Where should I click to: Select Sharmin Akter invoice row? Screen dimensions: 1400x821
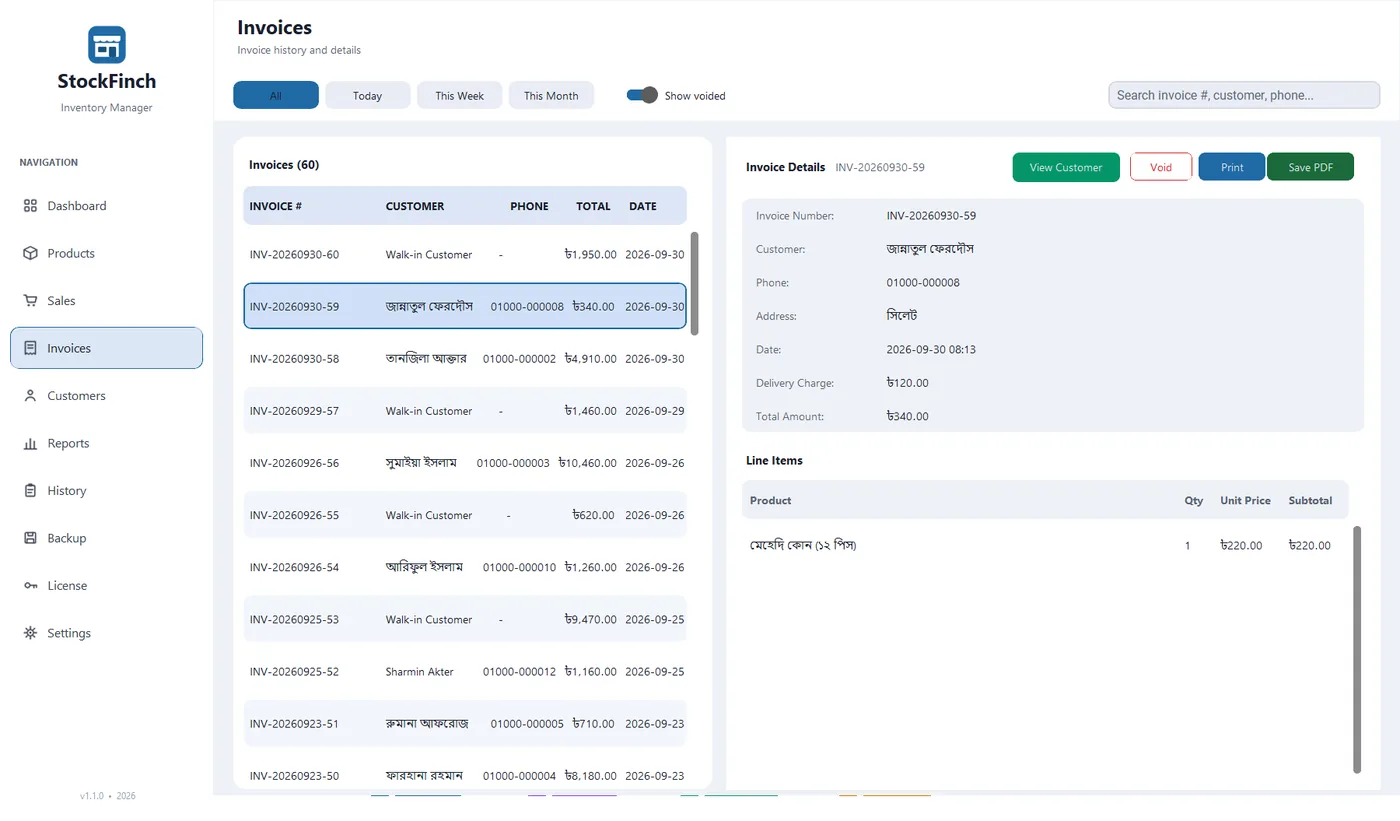click(465, 671)
